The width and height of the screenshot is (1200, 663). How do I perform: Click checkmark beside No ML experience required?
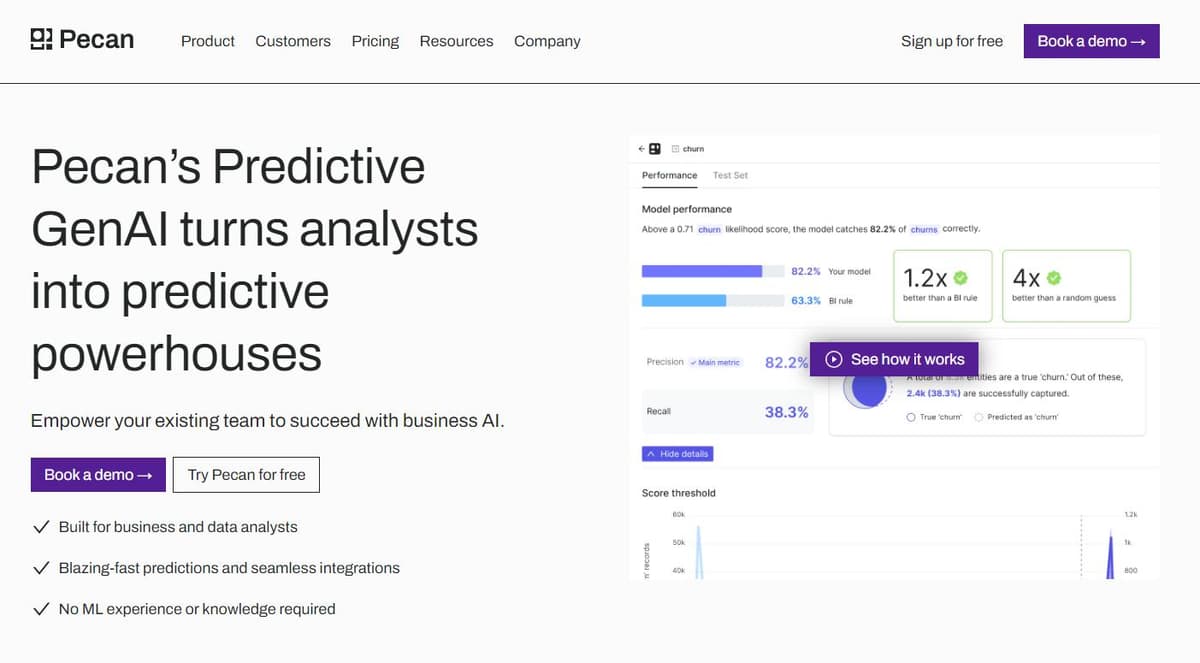pos(42,608)
